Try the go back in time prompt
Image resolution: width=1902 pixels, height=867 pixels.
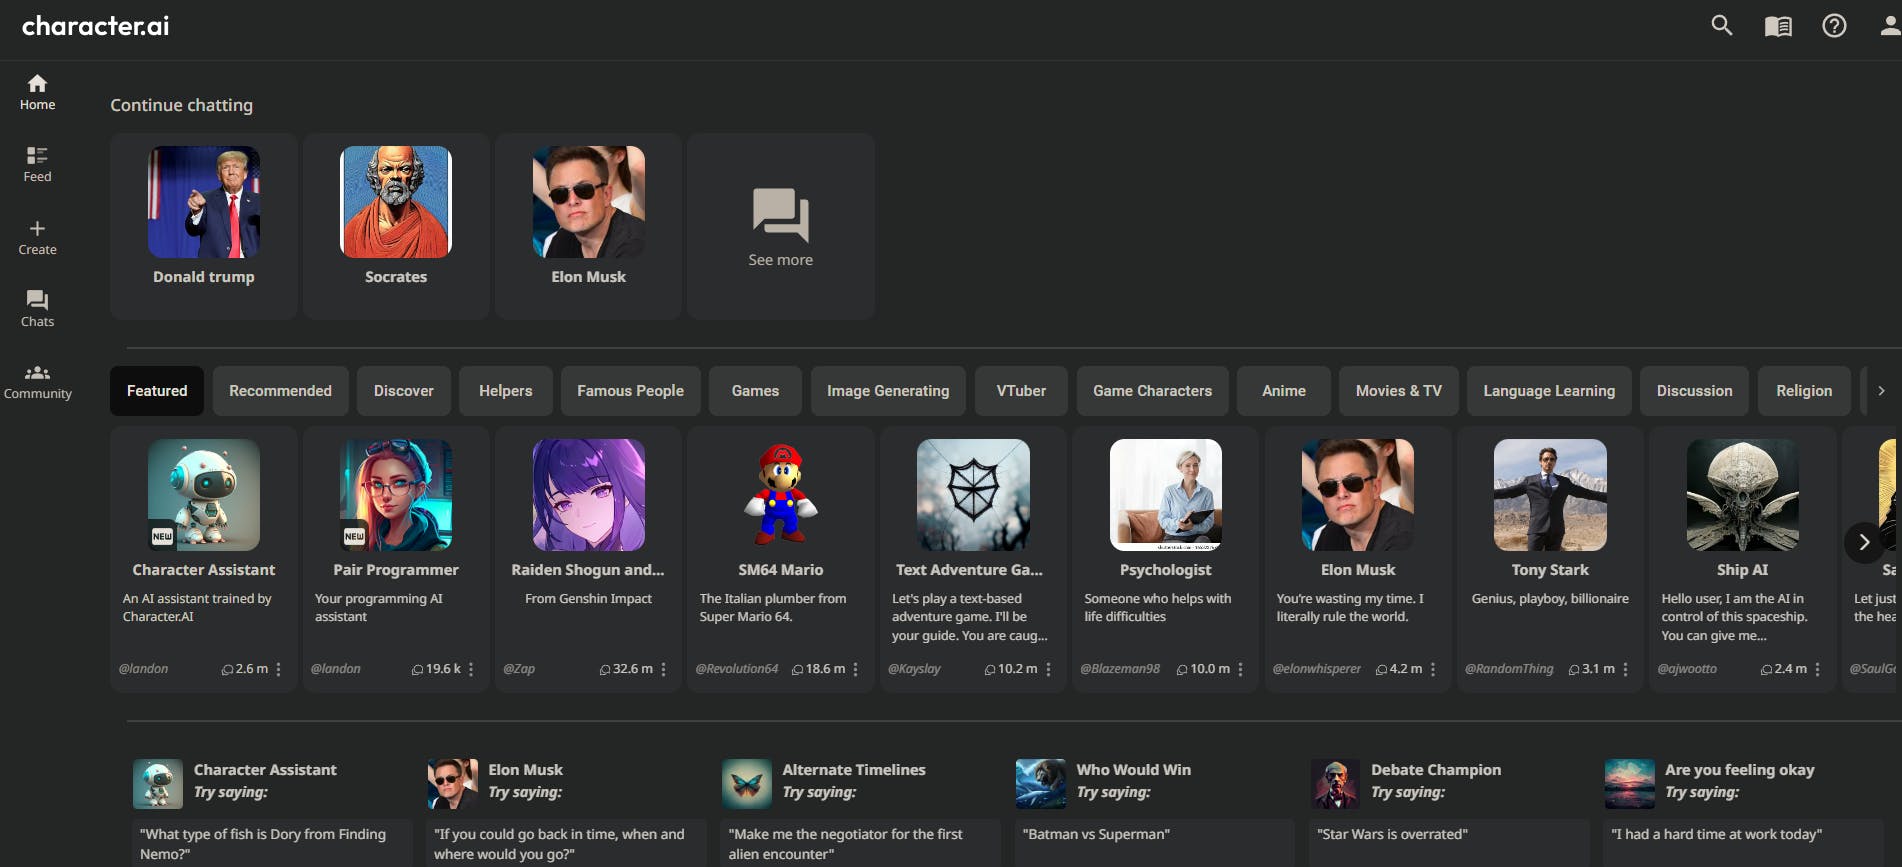566,843
